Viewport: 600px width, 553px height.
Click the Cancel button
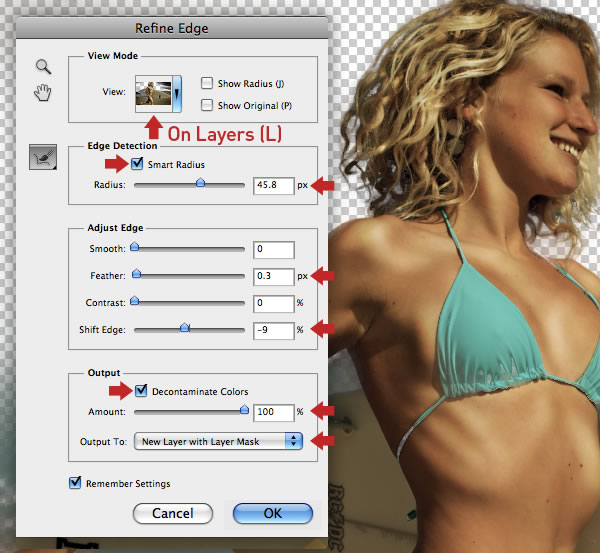coord(173,514)
